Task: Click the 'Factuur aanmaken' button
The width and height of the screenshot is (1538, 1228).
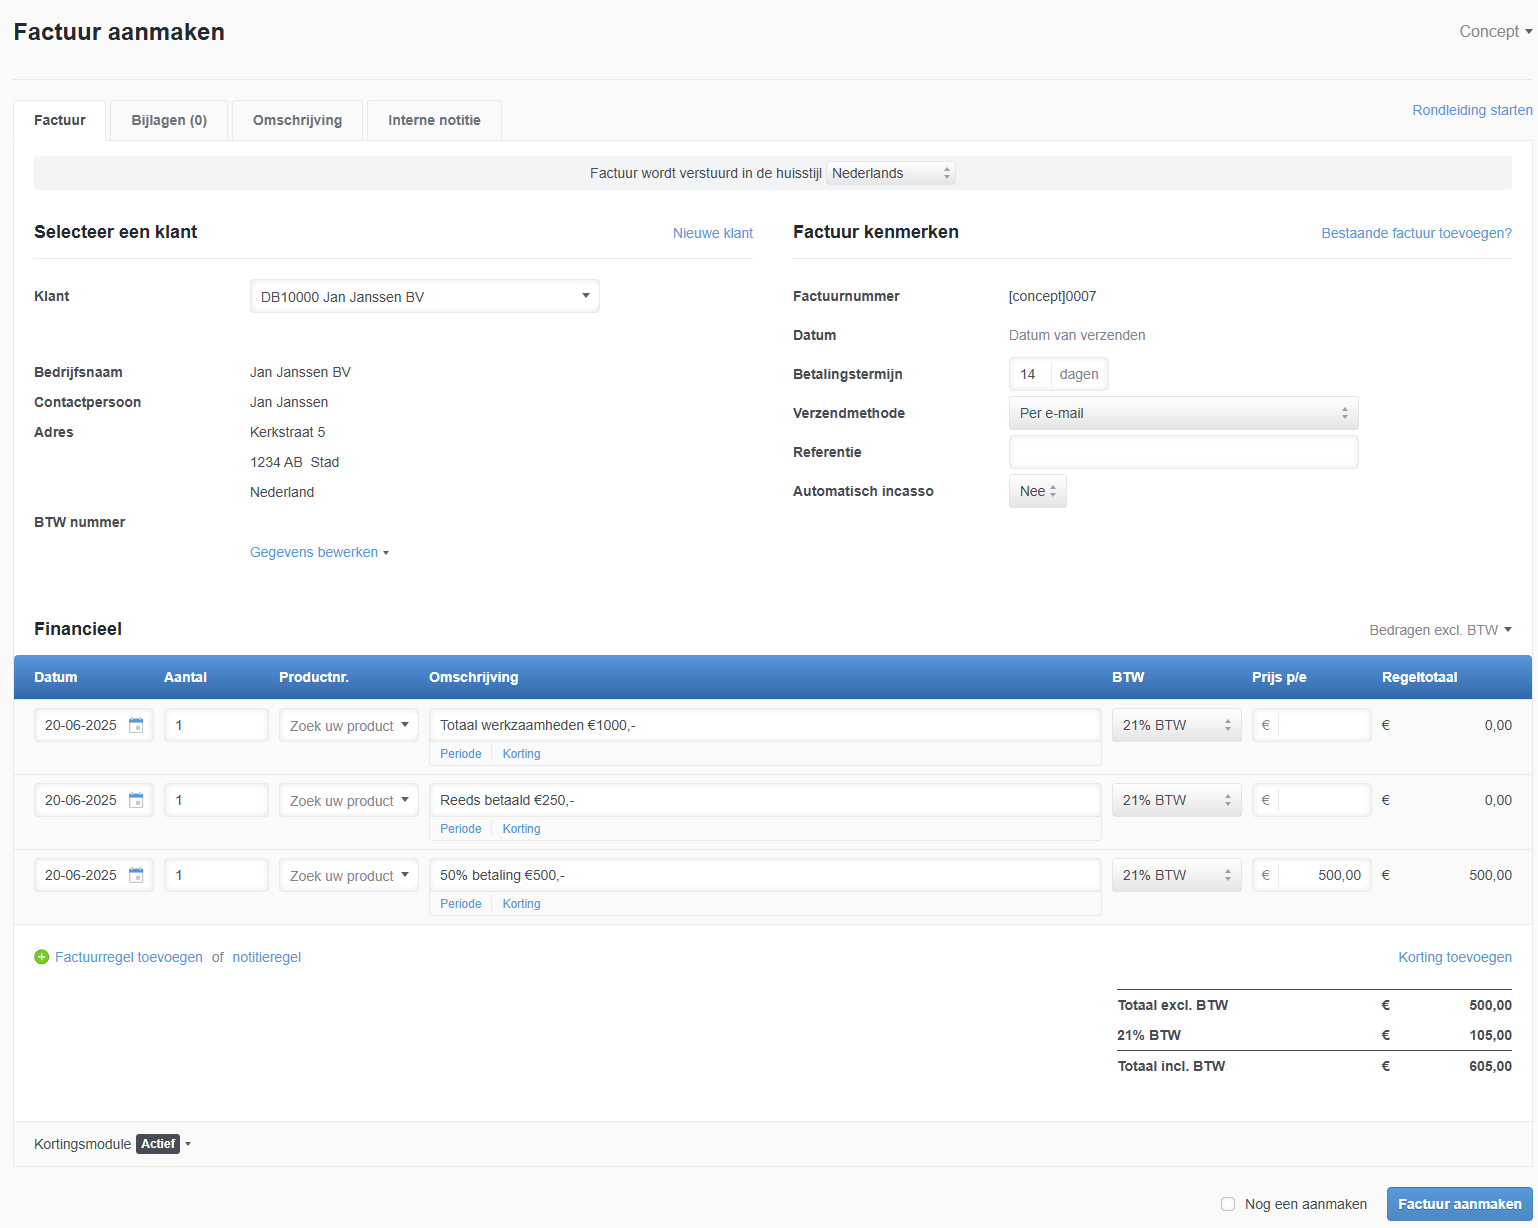Action: coord(1459,1204)
